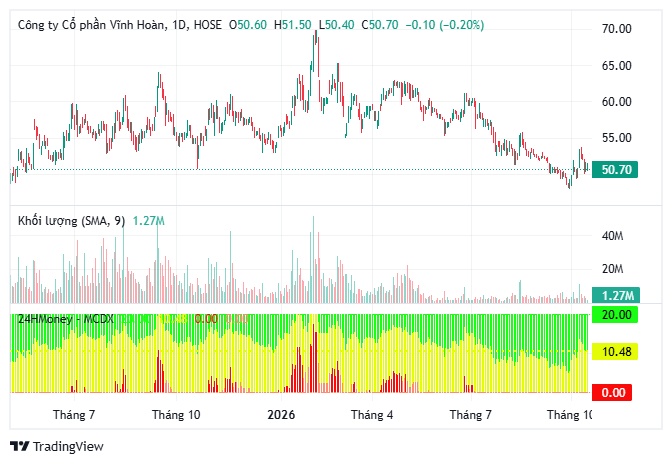Select the 24HMoney - MCDX indicator label
Viewport: 672px width, 464px height.
(66, 319)
